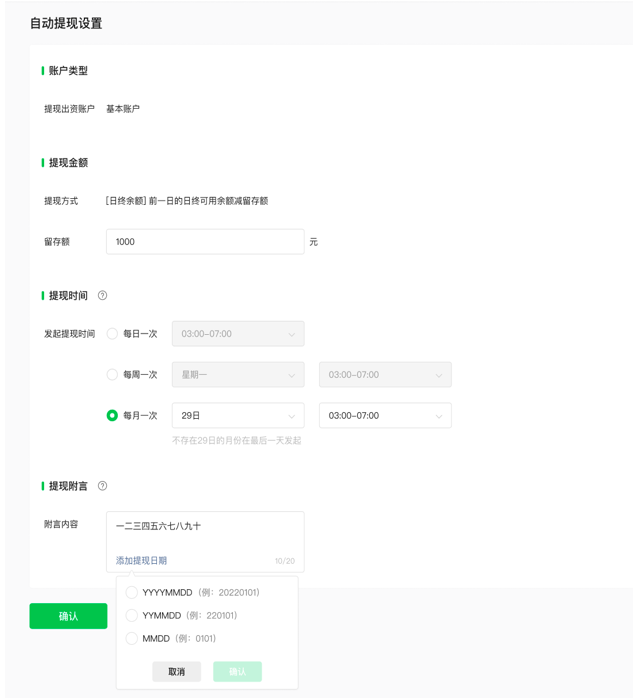Select the 每周一次 radio button
Image resolution: width=633 pixels, height=698 pixels.
(112, 374)
